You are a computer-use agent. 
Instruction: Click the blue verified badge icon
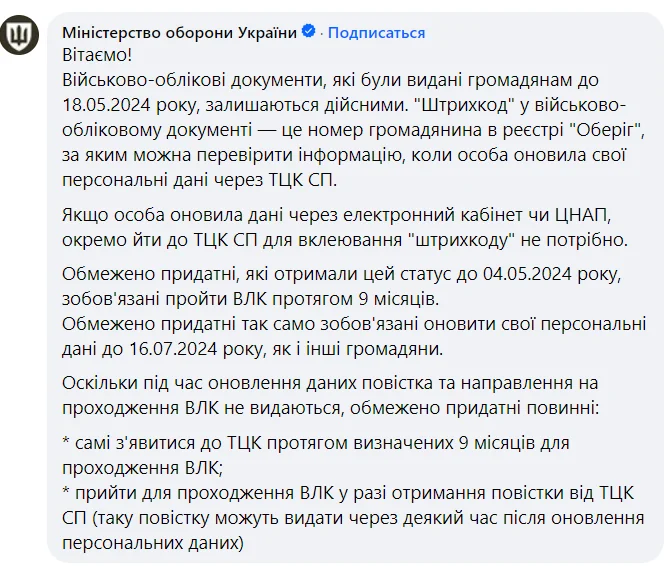click(307, 33)
